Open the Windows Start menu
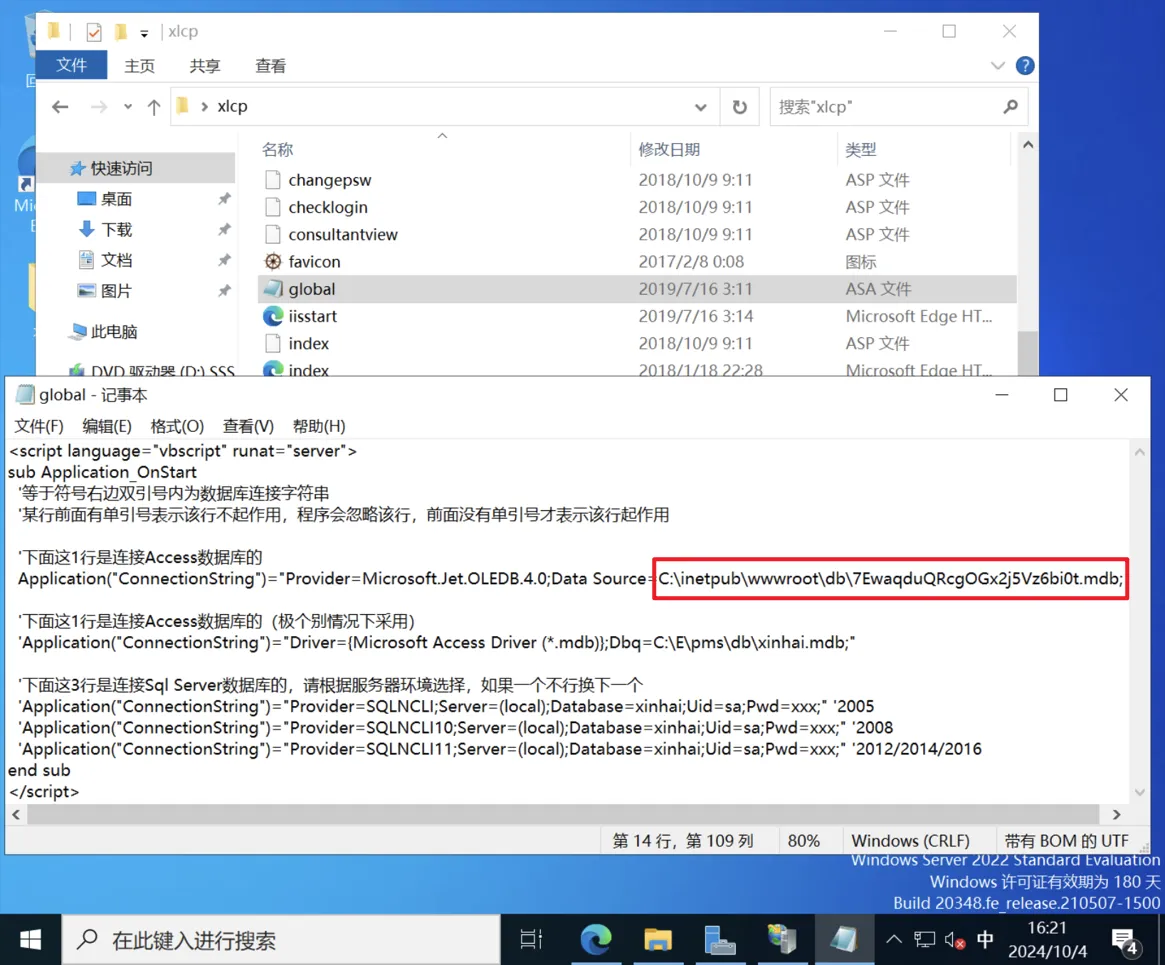The width and height of the screenshot is (1165, 965). coord(30,940)
